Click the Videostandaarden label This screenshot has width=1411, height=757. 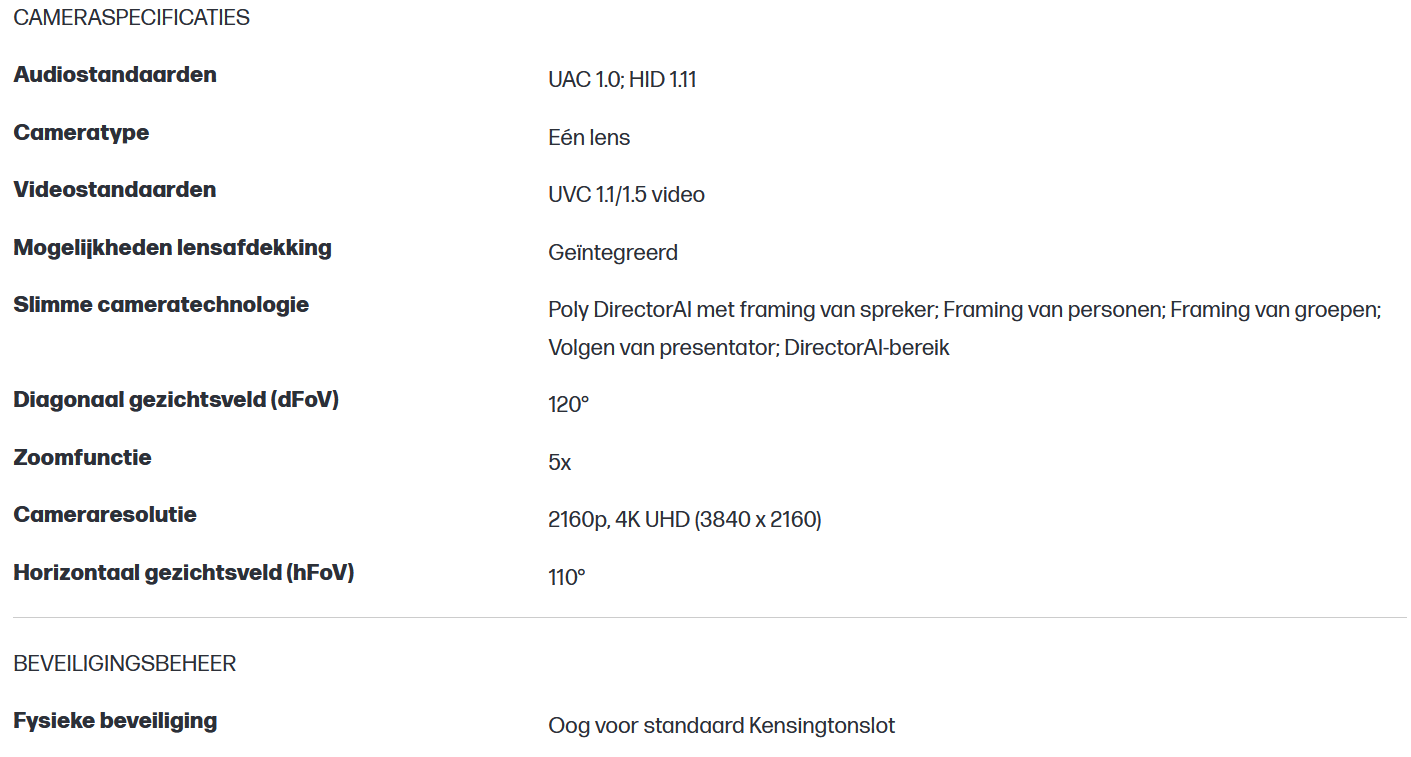click(x=115, y=190)
